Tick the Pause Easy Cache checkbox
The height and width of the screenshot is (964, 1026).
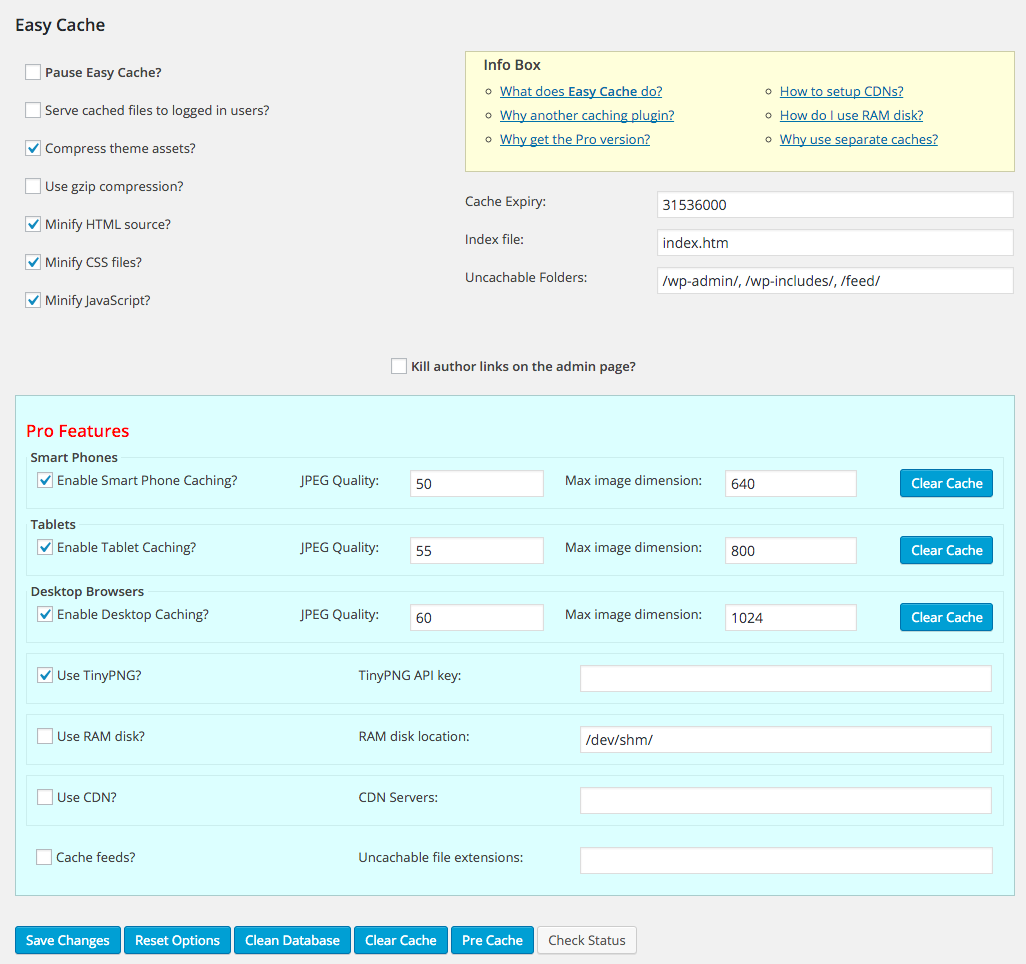tap(33, 72)
